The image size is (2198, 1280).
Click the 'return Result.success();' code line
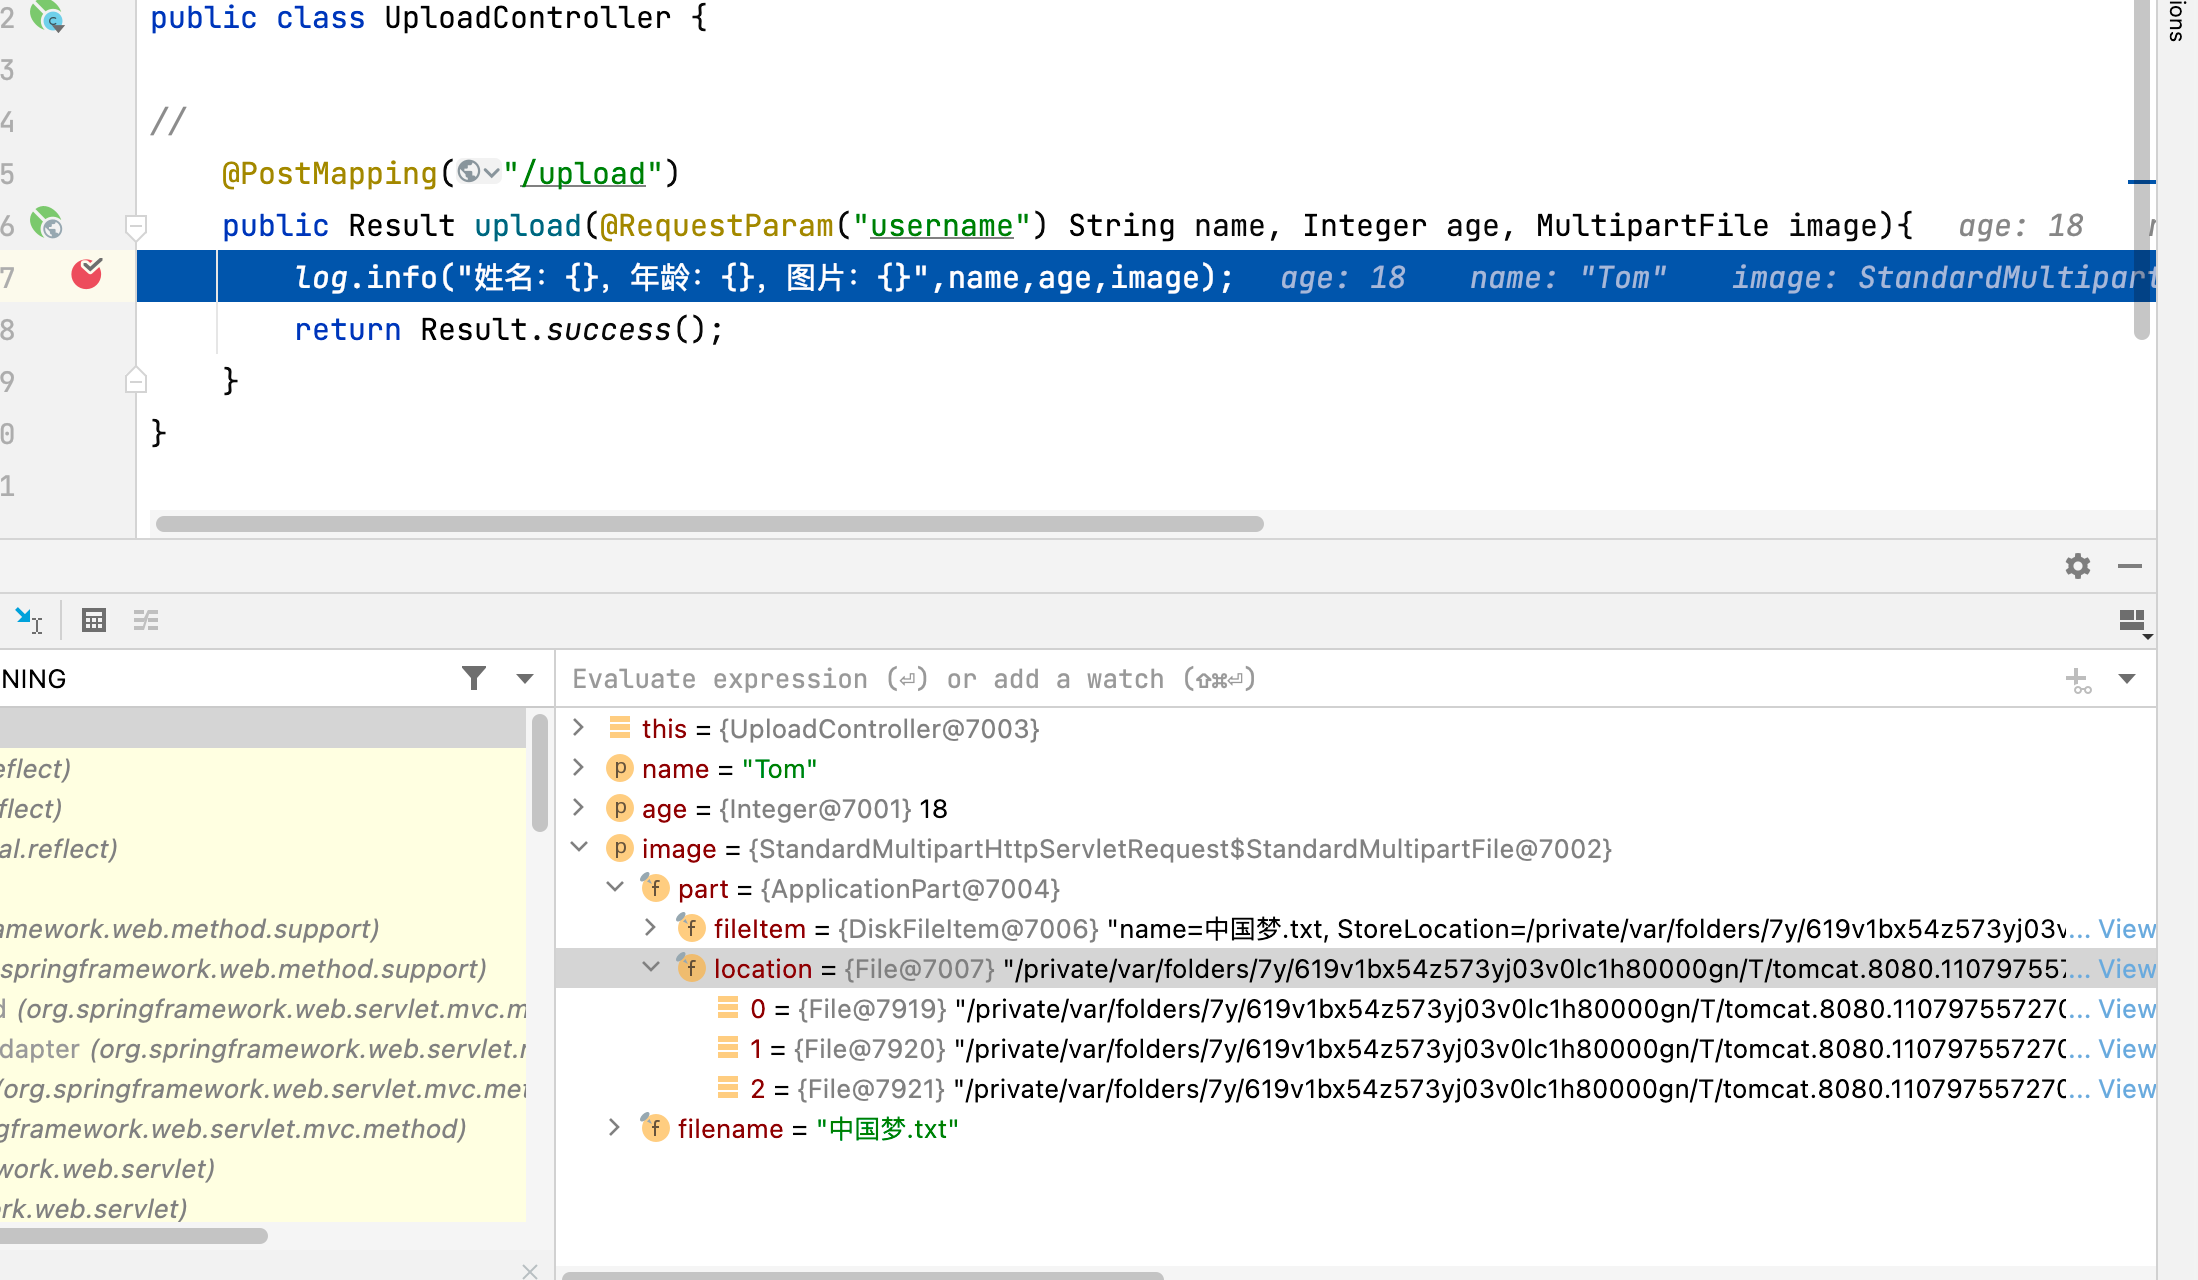508,329
